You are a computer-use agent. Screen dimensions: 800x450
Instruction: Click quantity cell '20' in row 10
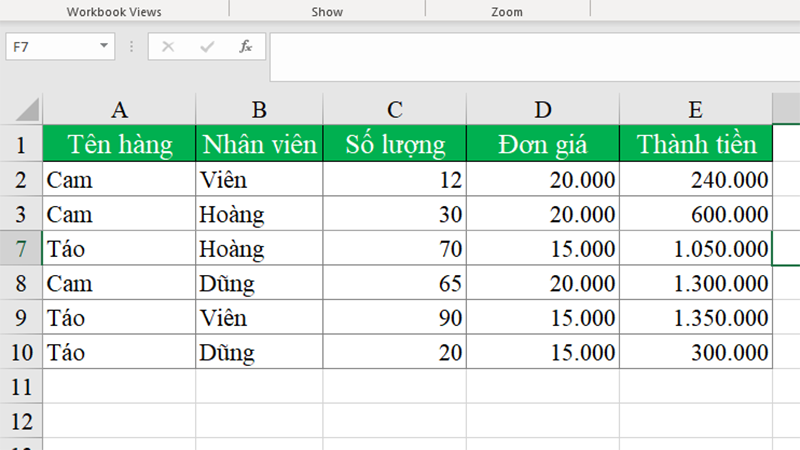point(395,352)
